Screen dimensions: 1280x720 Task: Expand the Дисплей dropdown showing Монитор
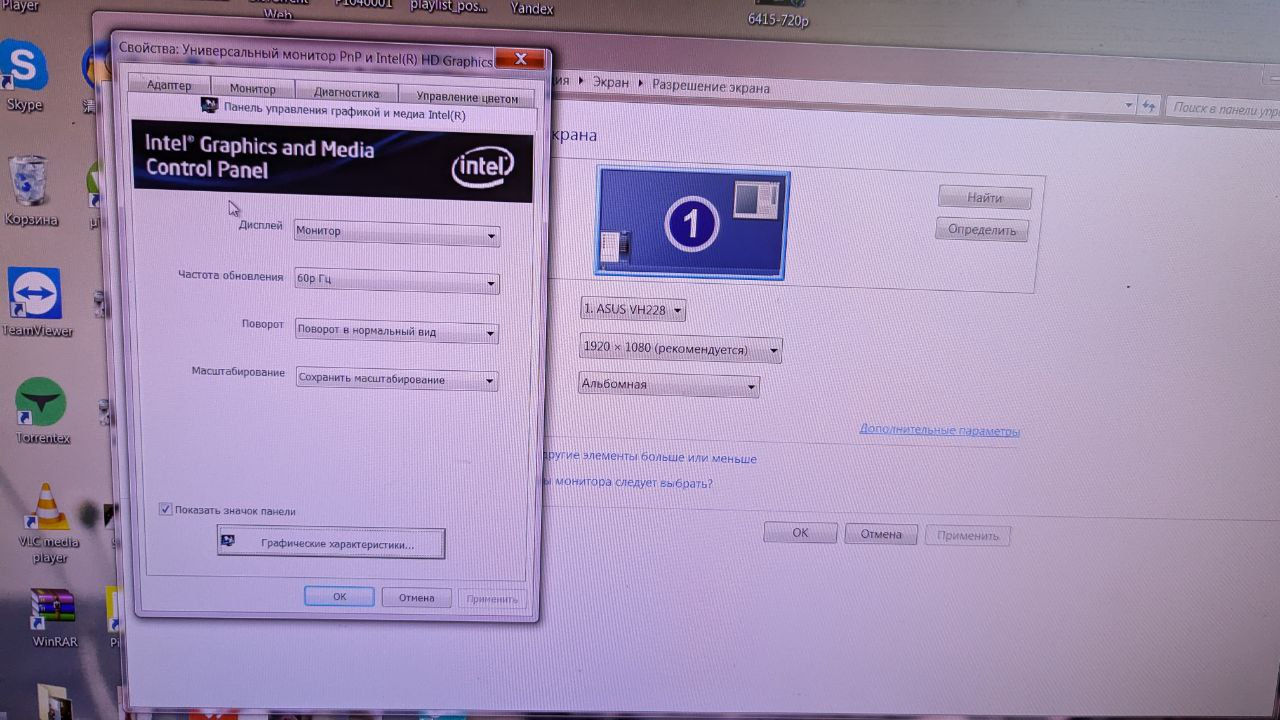(397, 233)
